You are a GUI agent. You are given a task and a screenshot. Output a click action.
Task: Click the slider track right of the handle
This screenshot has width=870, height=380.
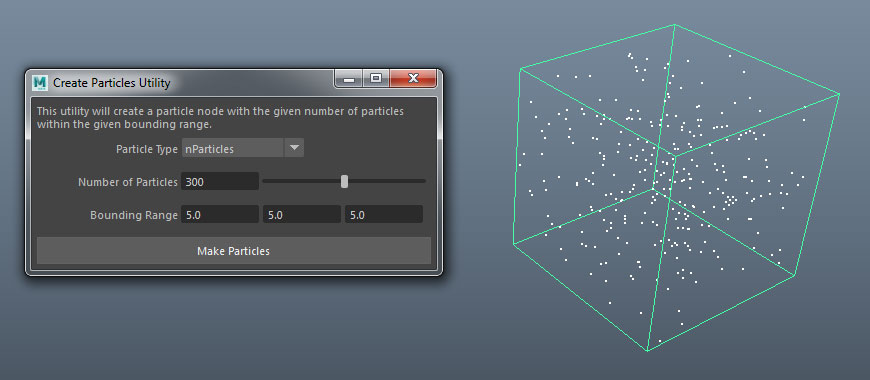pyautogui.click(x=387, y=181)
